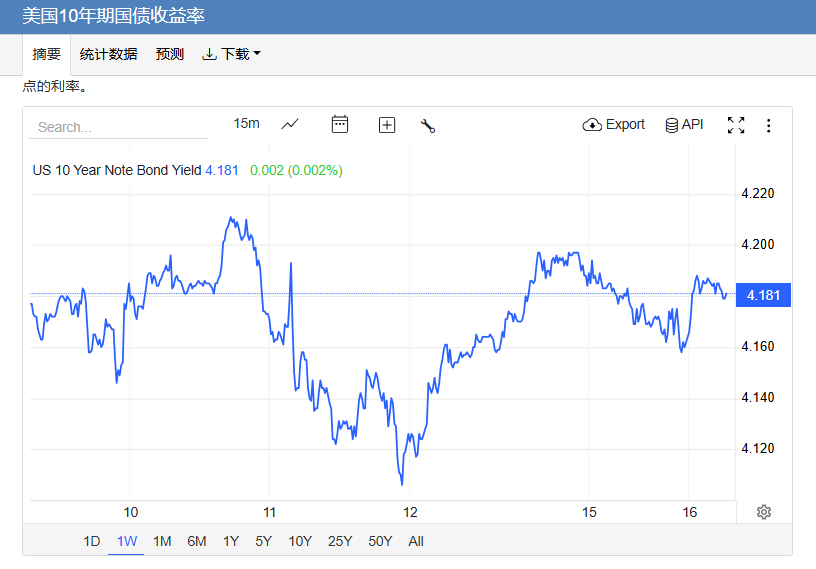Open the chart tools wrench icon

428,125
